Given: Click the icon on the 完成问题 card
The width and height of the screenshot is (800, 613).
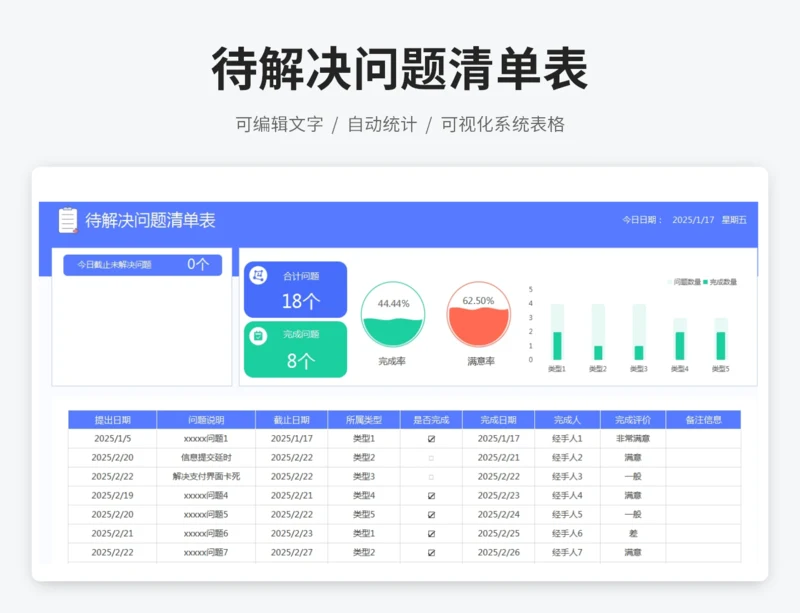Looking at the screenshot, I should pos(258,336).
